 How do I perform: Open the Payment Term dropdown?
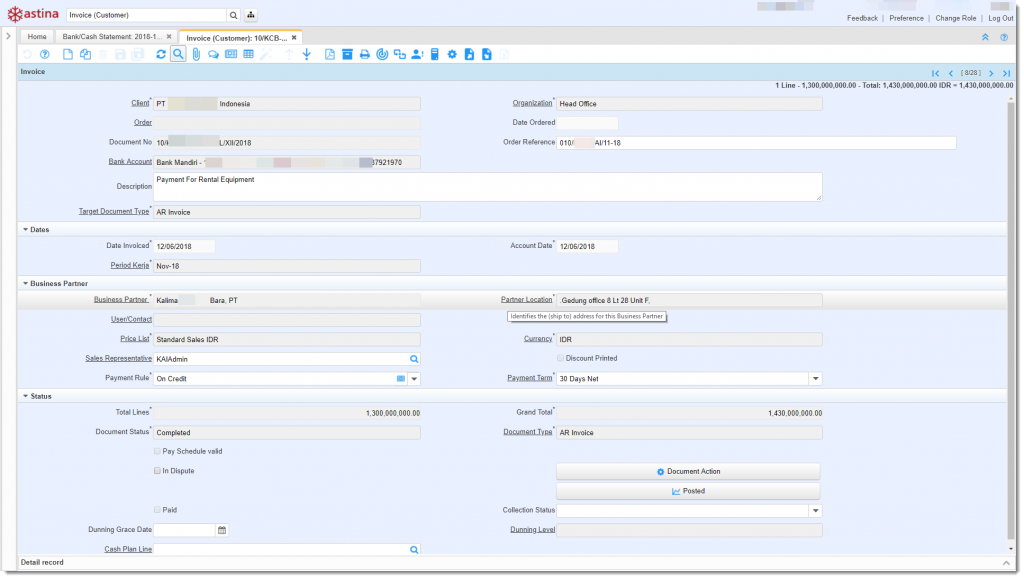815,379
